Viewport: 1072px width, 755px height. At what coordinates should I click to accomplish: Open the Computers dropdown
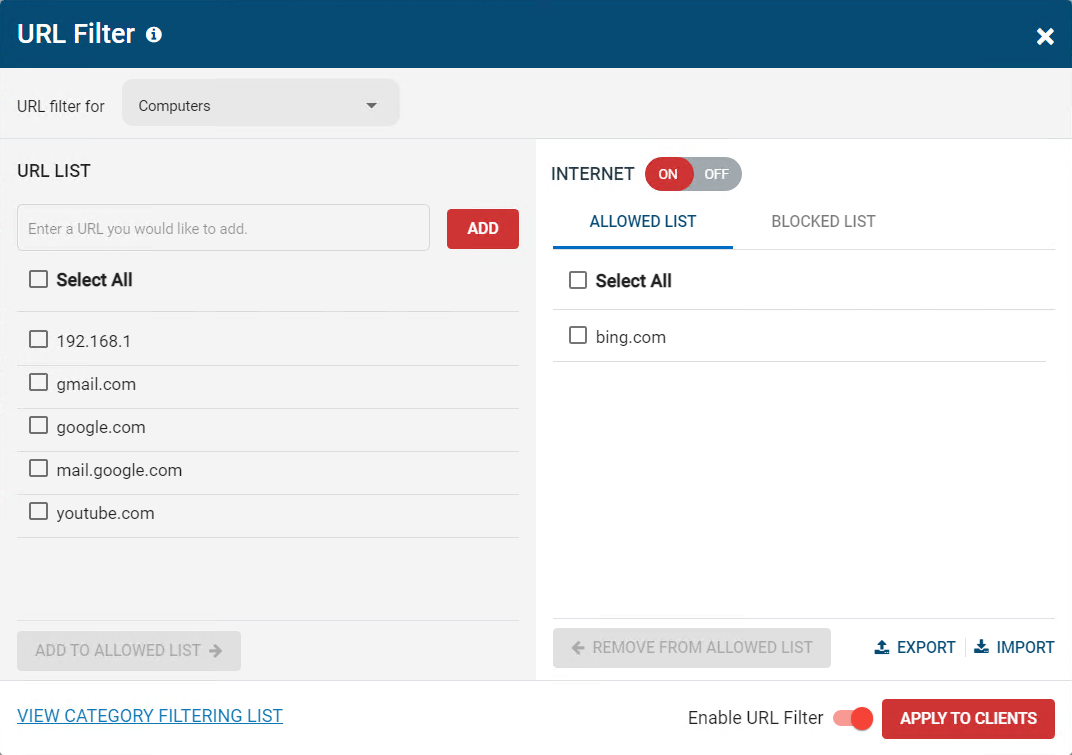[x=260, y=103]
